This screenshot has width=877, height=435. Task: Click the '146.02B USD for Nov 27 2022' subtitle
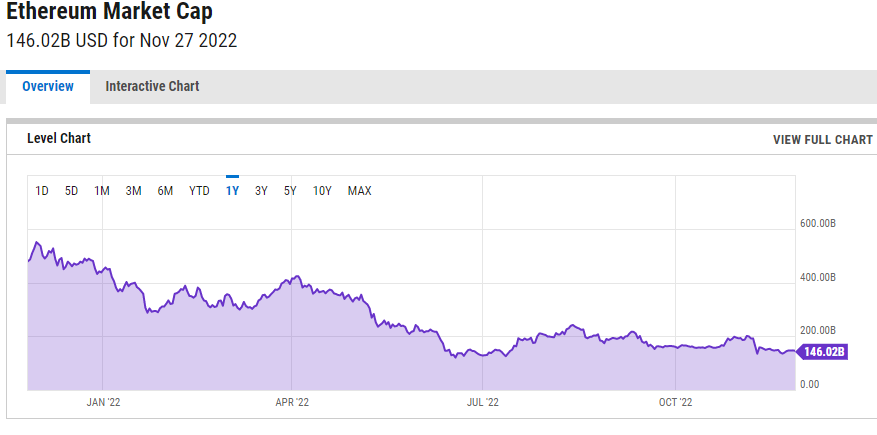(122, 41)
